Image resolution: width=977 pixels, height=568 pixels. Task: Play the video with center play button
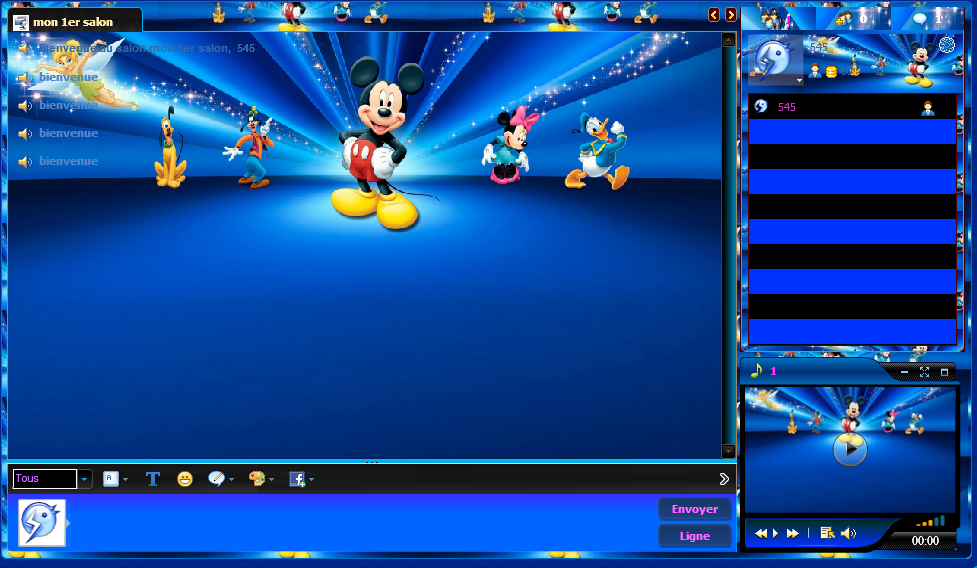pos(850,448)
